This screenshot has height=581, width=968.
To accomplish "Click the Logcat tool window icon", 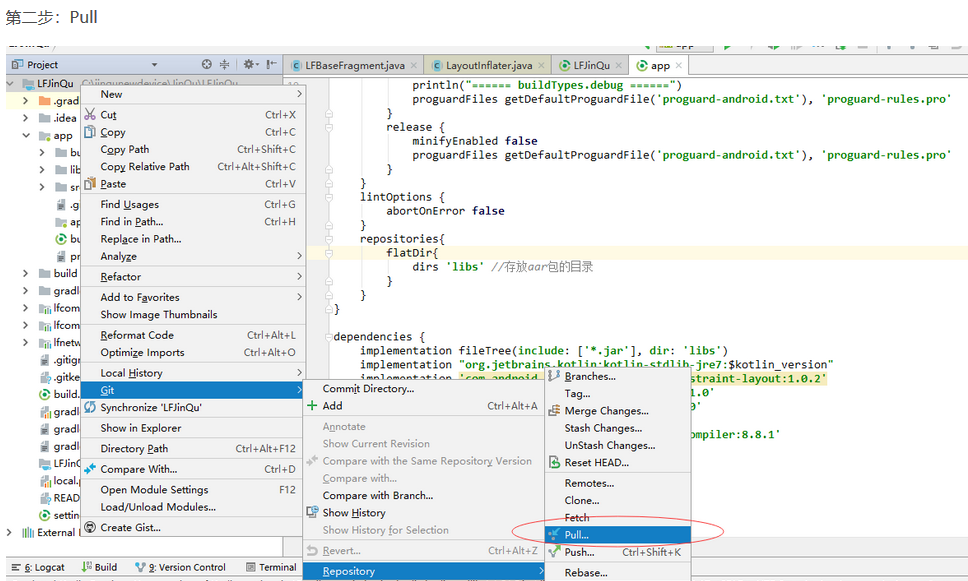I will [16, 567].
